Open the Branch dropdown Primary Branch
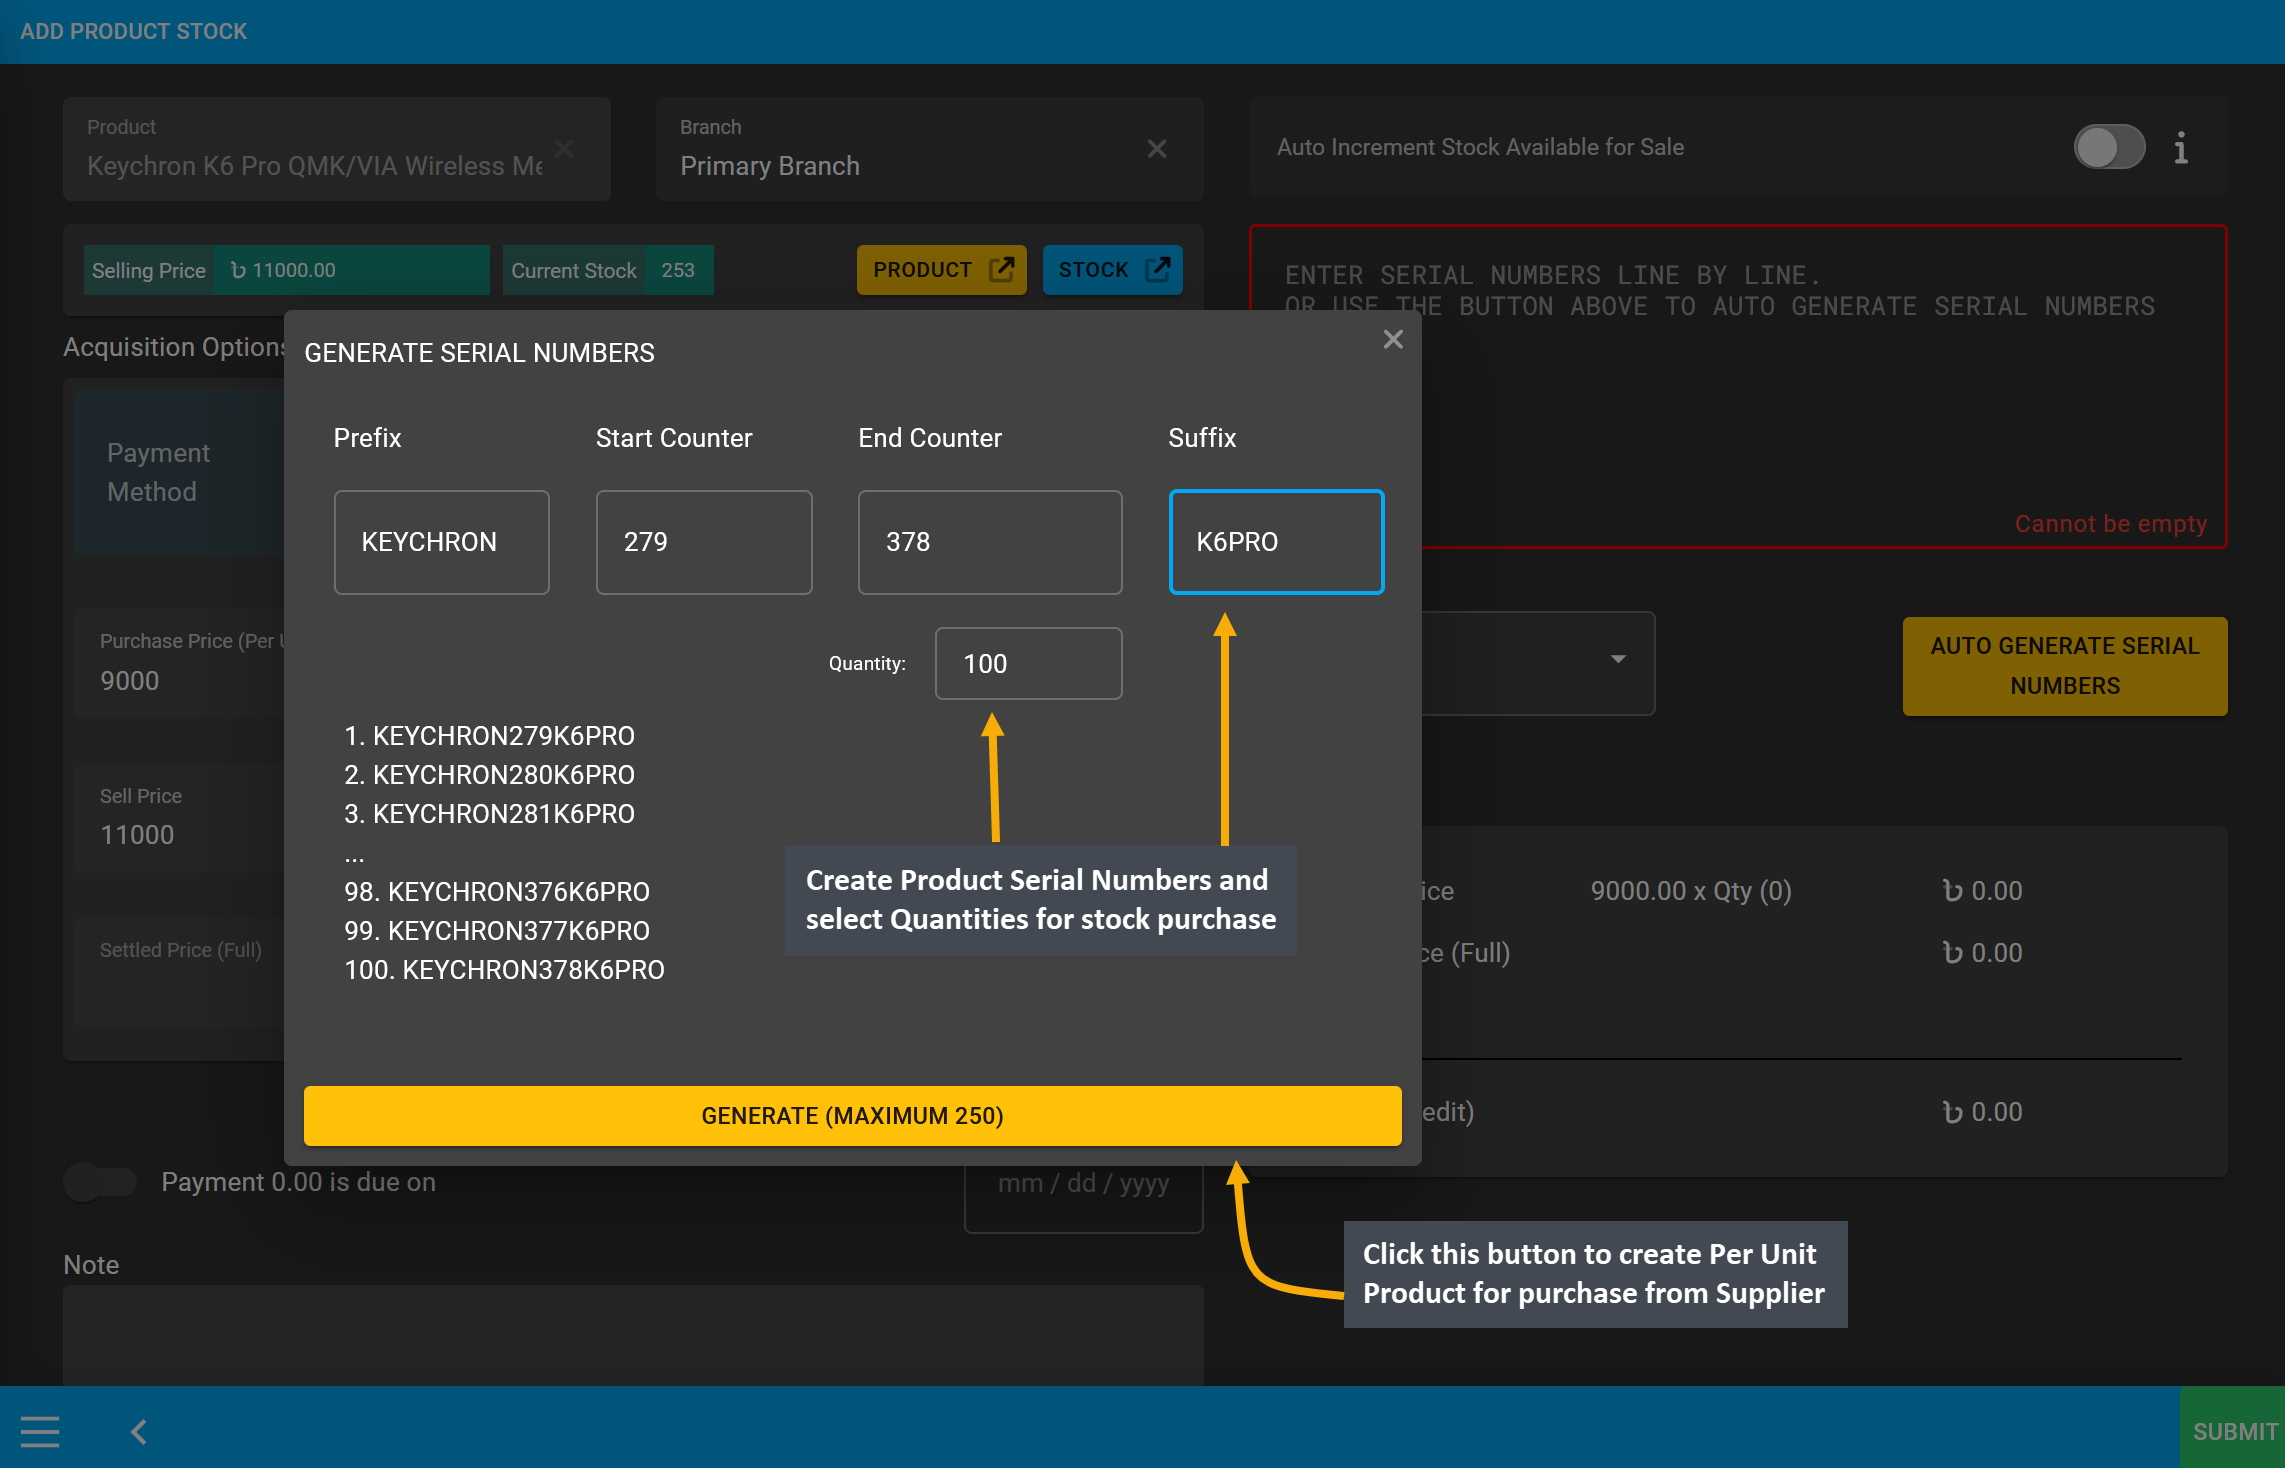This screenshot has height=1468, width=2285. 929,149
